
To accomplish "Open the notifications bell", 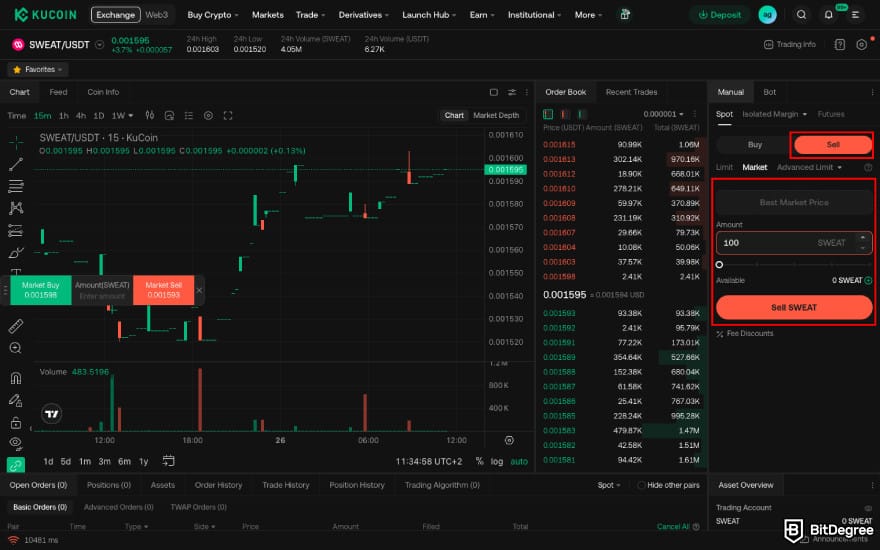I will [828, 15].
